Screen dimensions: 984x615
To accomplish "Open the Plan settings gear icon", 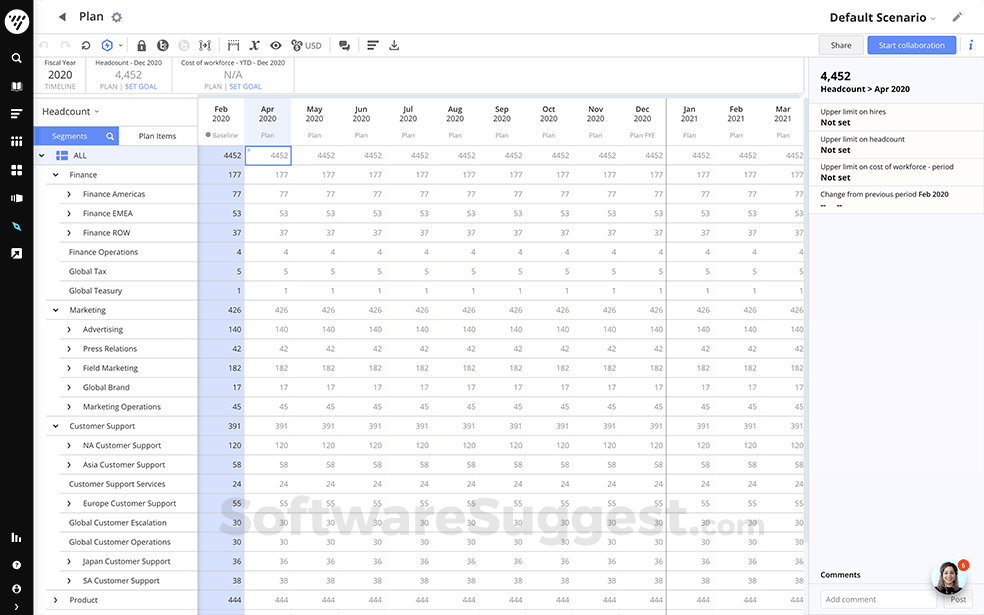I will click(116, 16).
